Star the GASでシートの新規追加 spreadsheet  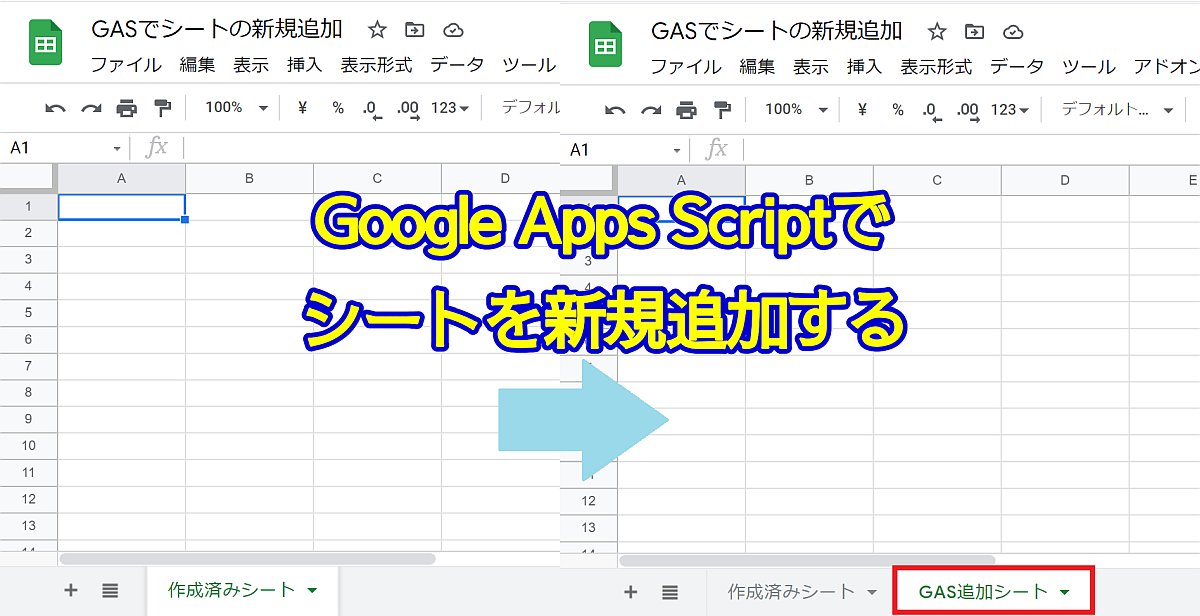click(376, 30)
